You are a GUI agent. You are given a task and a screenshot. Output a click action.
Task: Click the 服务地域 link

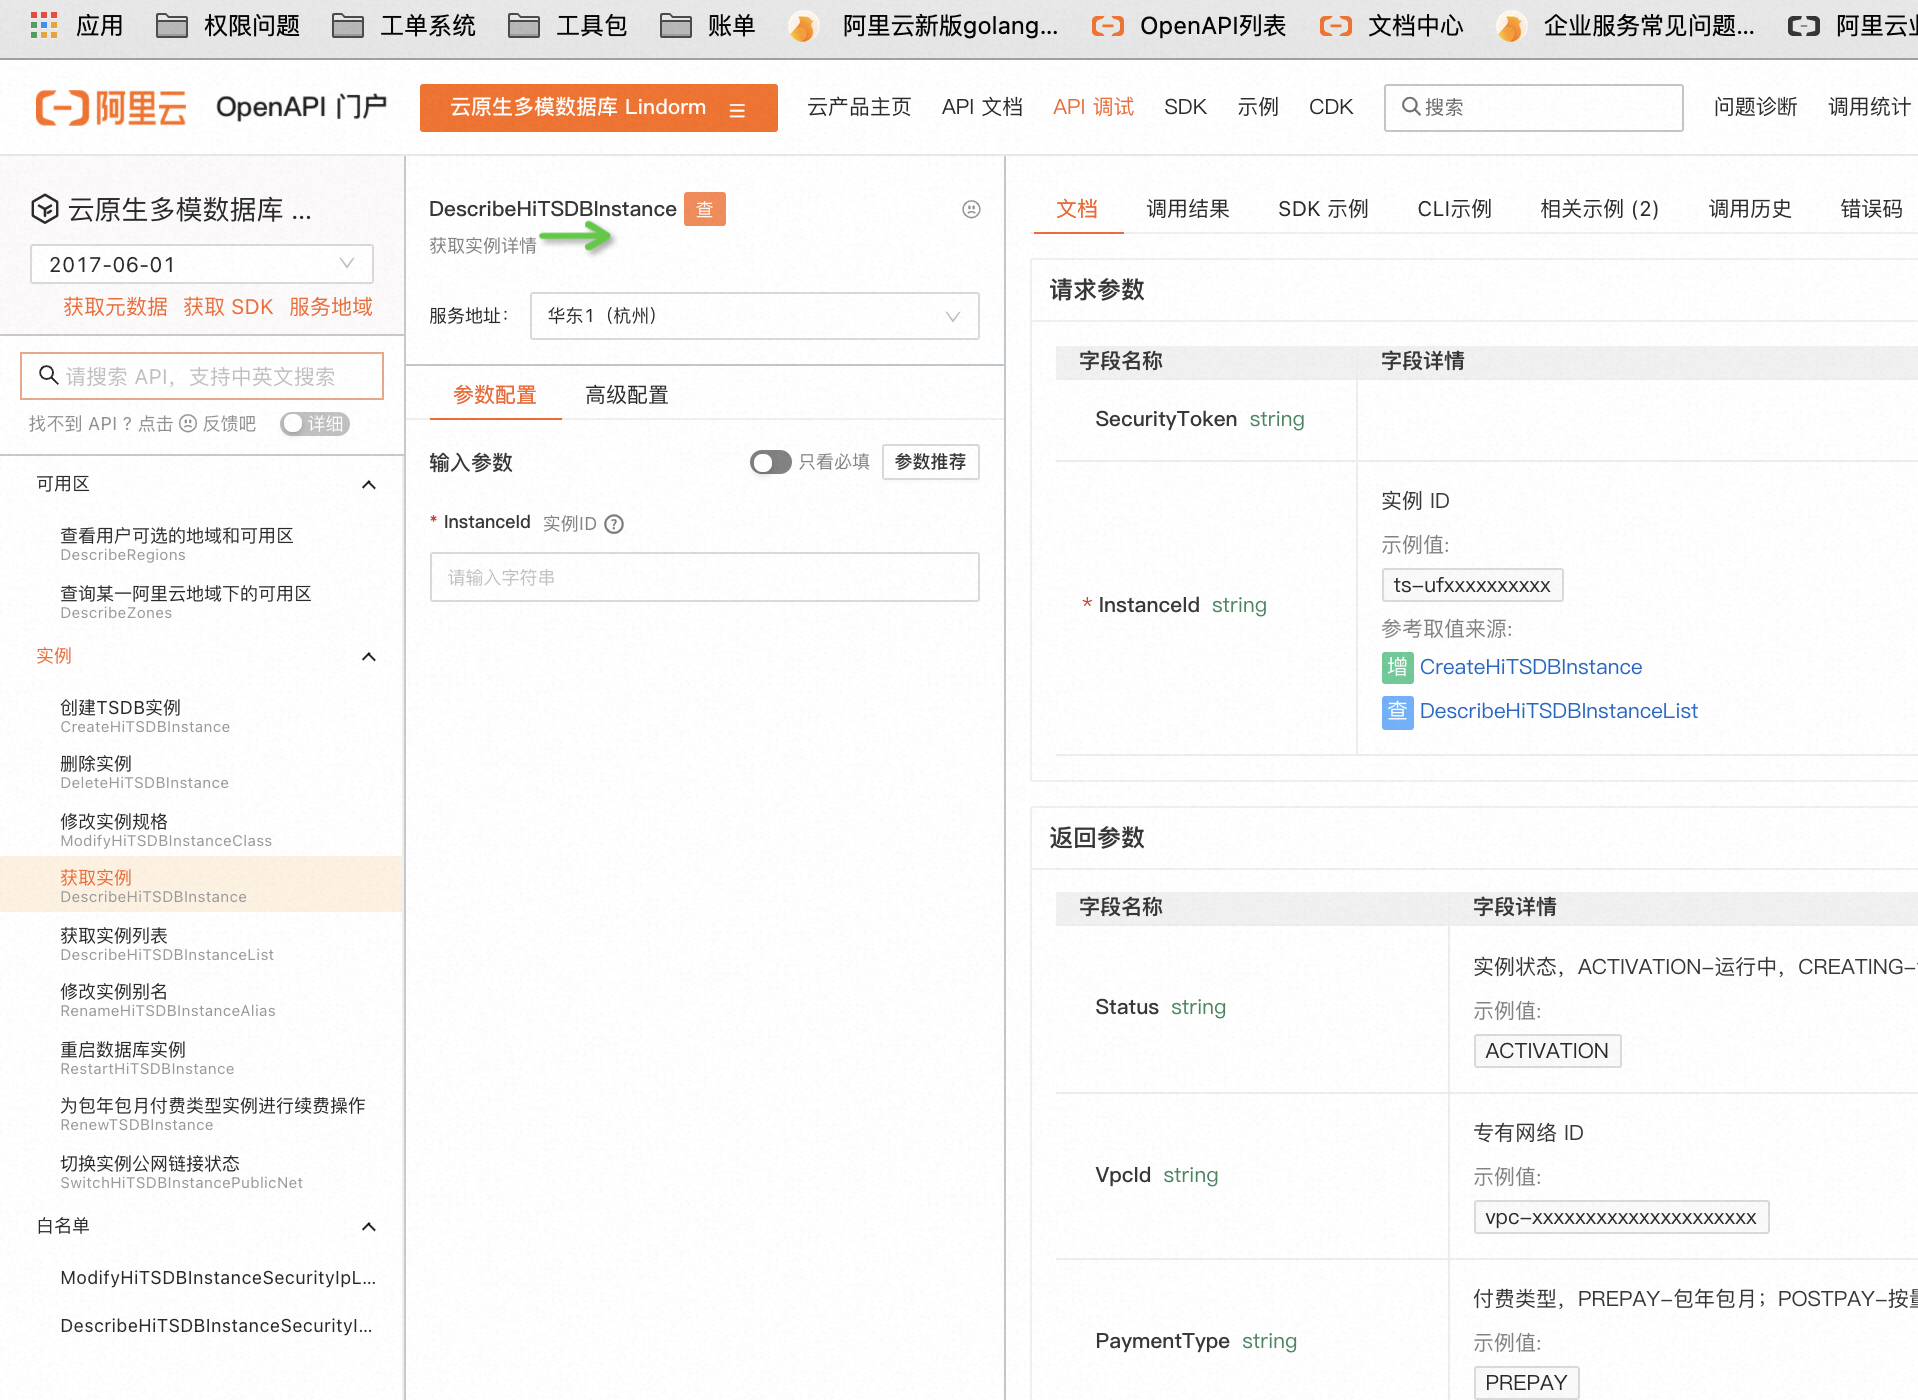point(331,307)
